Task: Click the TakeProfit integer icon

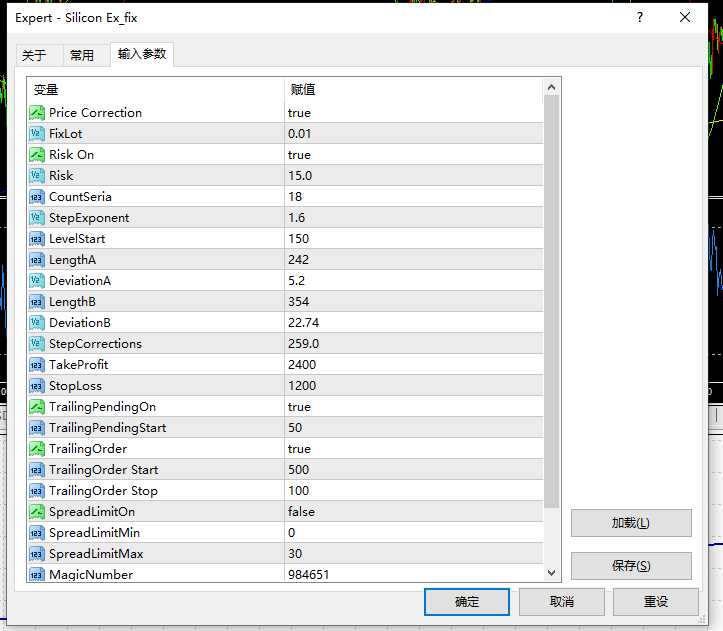Action: point(37,365)
